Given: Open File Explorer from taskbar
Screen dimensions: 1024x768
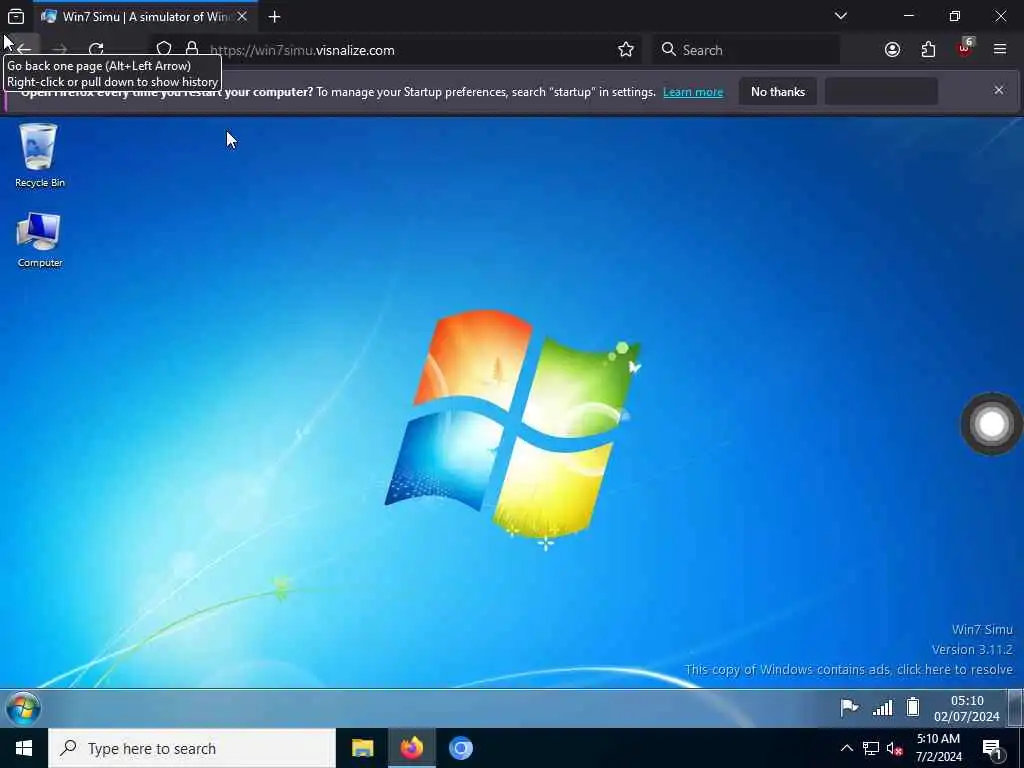Looking at the screenshot, I should pyautogui.click(x=362, y=748).
